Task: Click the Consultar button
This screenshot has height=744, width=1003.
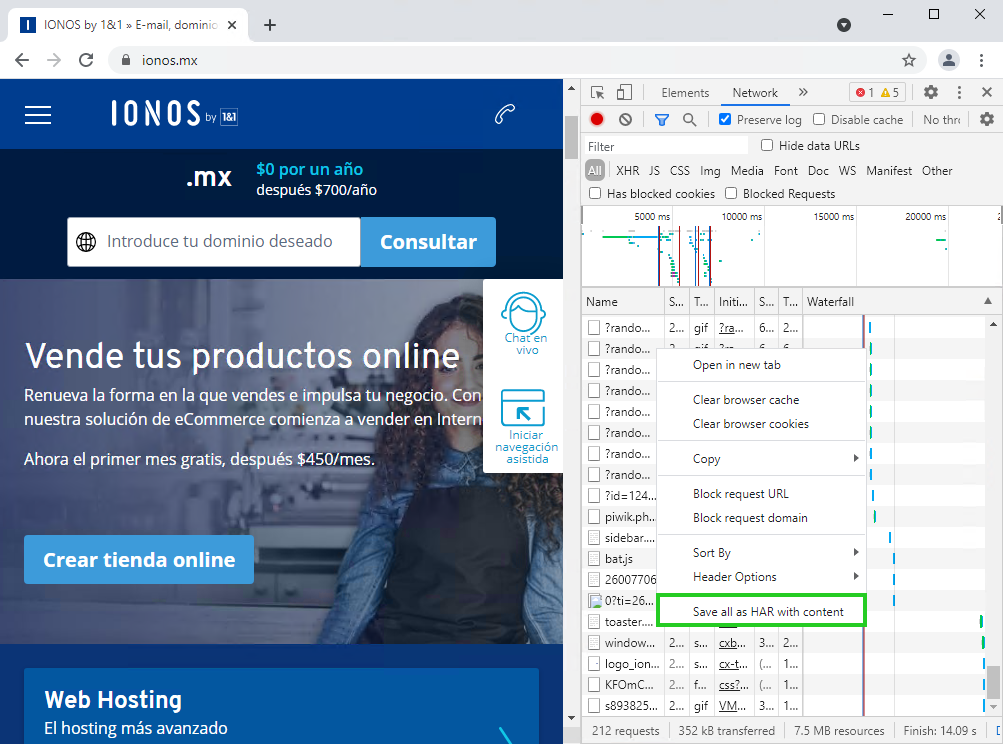Action: pos(428,242)
